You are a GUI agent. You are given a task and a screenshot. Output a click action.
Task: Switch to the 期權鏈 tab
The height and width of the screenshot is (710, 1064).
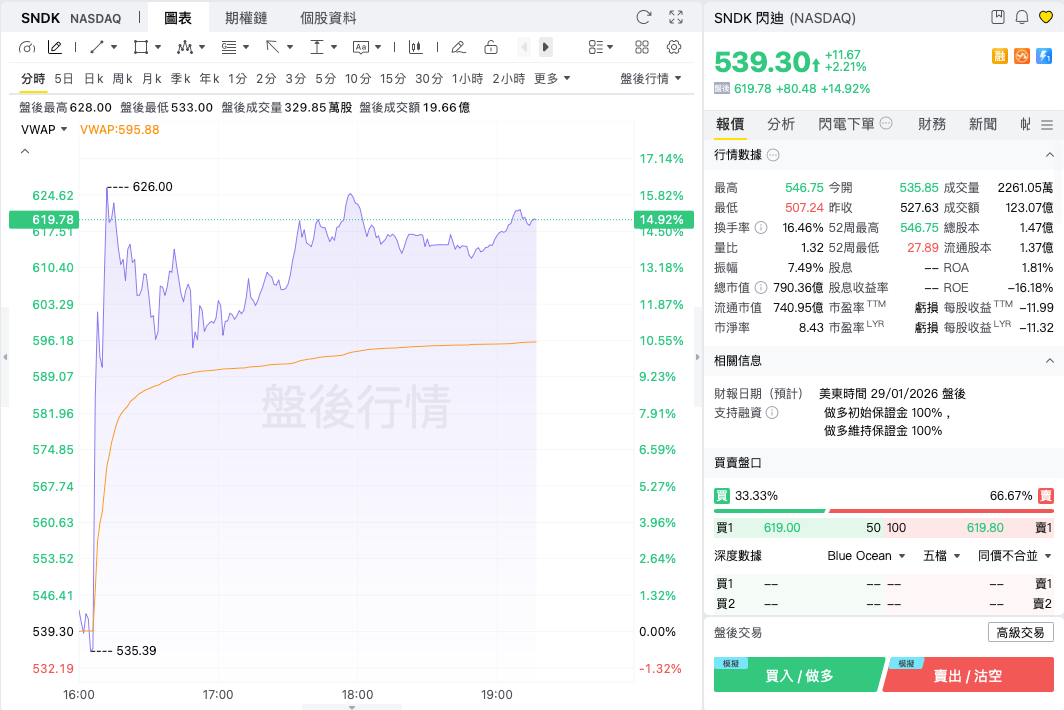[246, 18]
